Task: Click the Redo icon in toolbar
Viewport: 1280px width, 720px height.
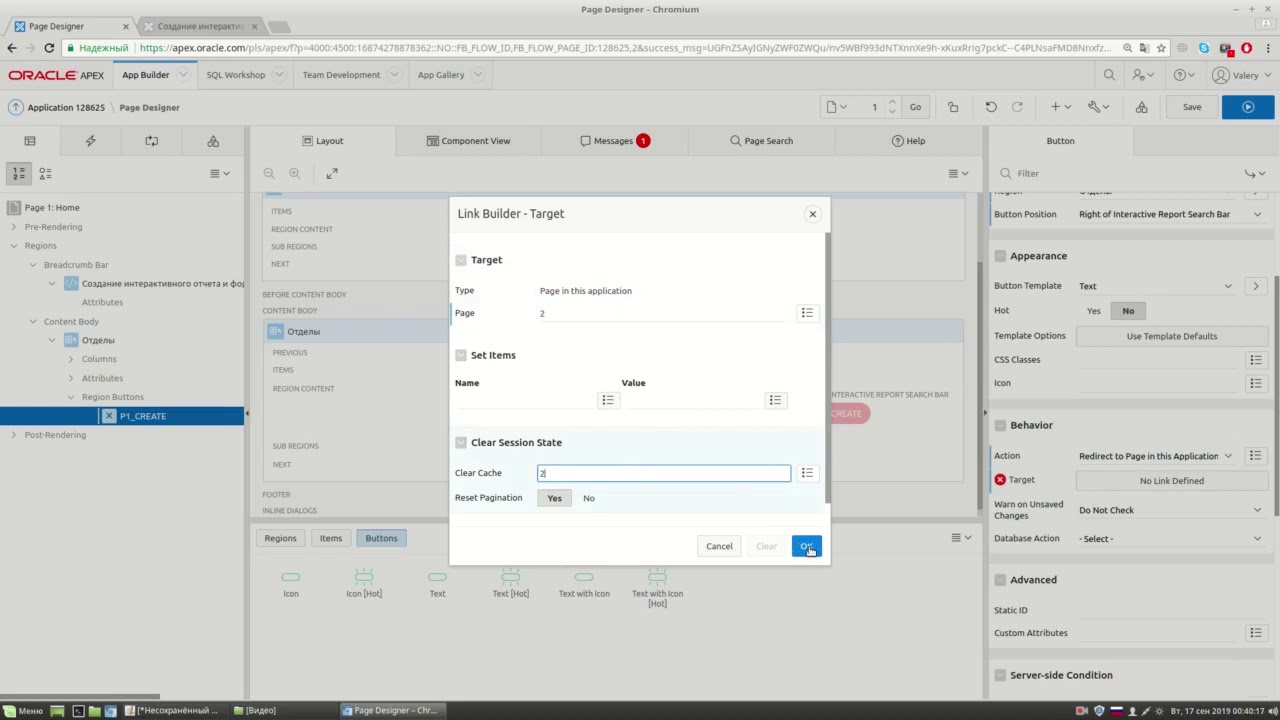Action: 1017,107
